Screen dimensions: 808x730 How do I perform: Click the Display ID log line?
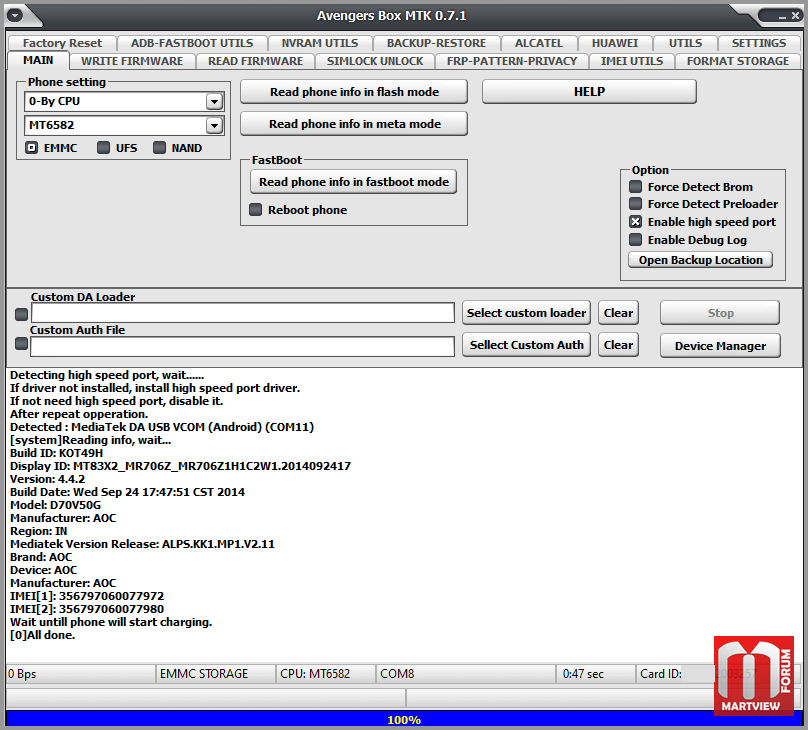click(180, 466)
